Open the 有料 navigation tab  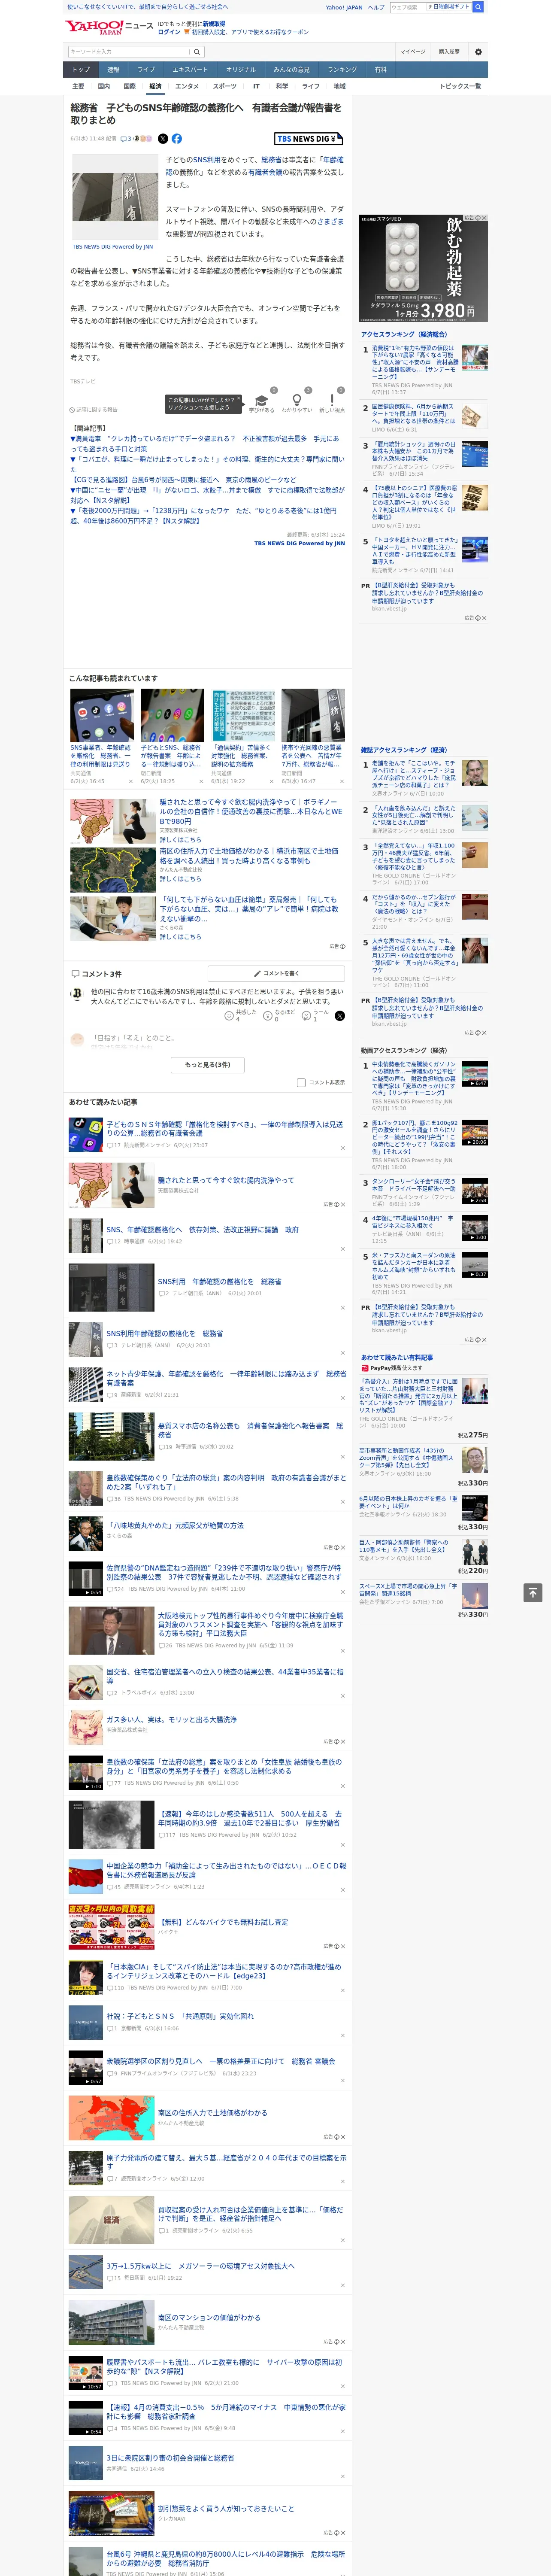point(380,70)
